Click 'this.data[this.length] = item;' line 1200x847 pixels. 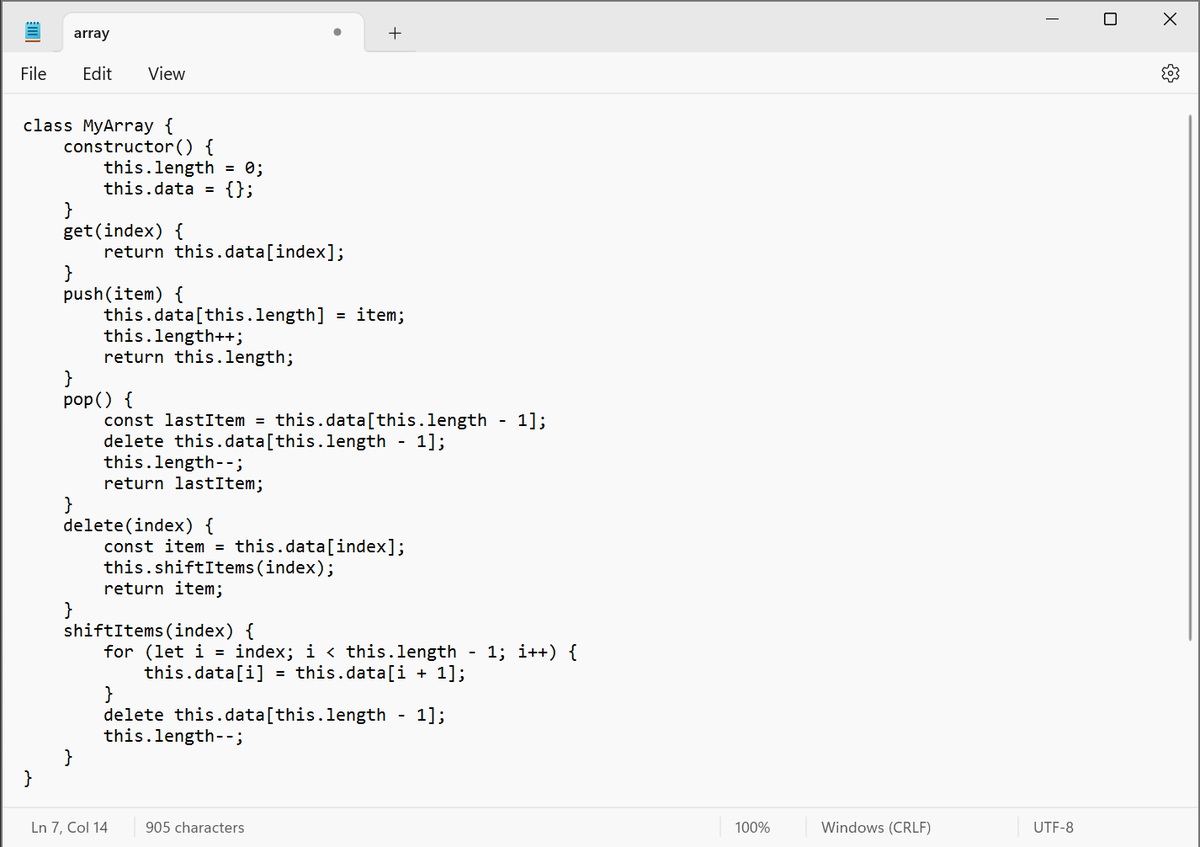click(255, 315)
